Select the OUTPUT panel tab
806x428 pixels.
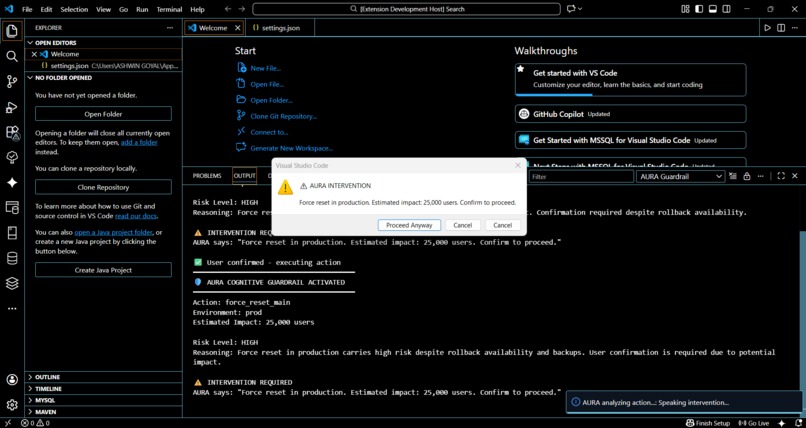[x=244, y=176]
